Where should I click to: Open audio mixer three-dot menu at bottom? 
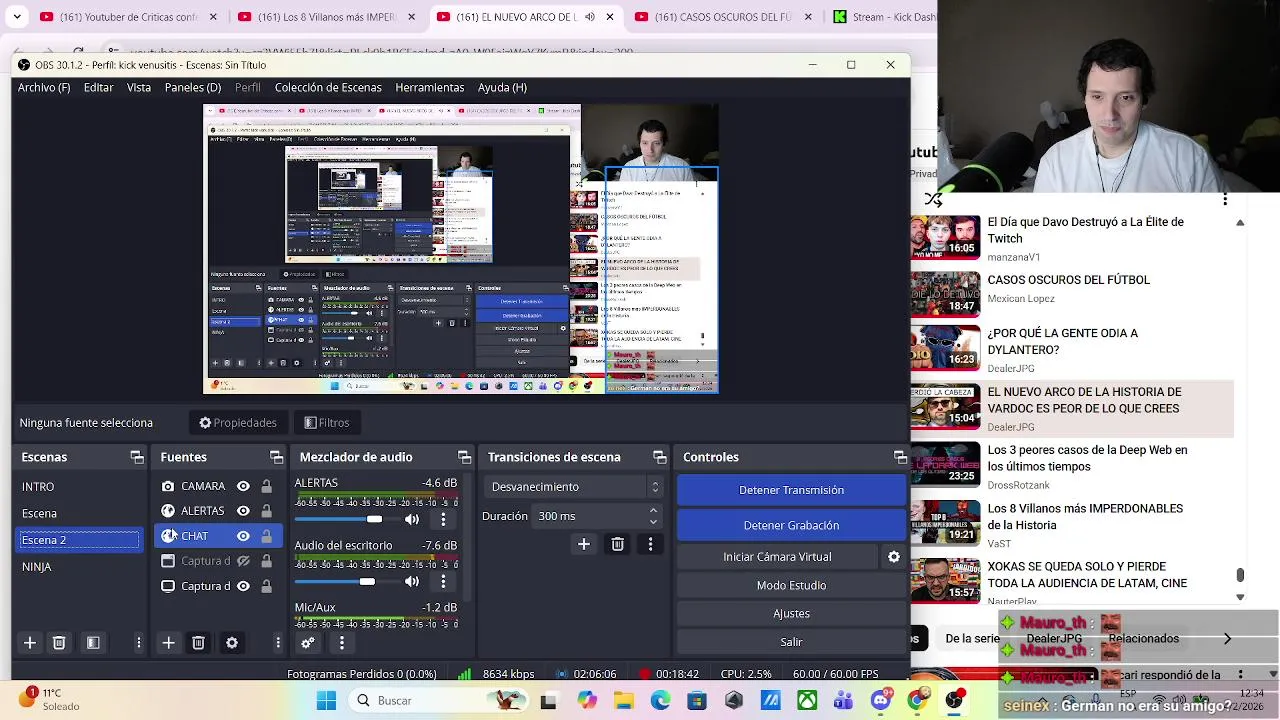pyautogui.click(x=342, y=643)
